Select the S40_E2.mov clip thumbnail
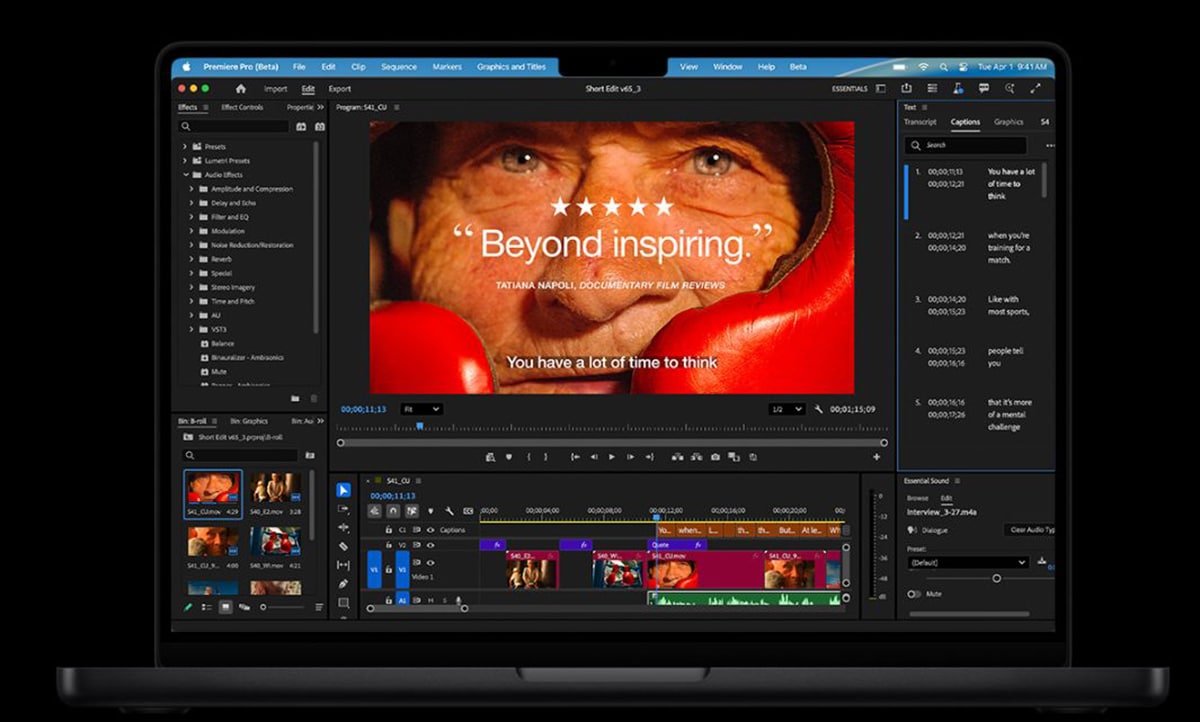 click(x=275, y=489)
